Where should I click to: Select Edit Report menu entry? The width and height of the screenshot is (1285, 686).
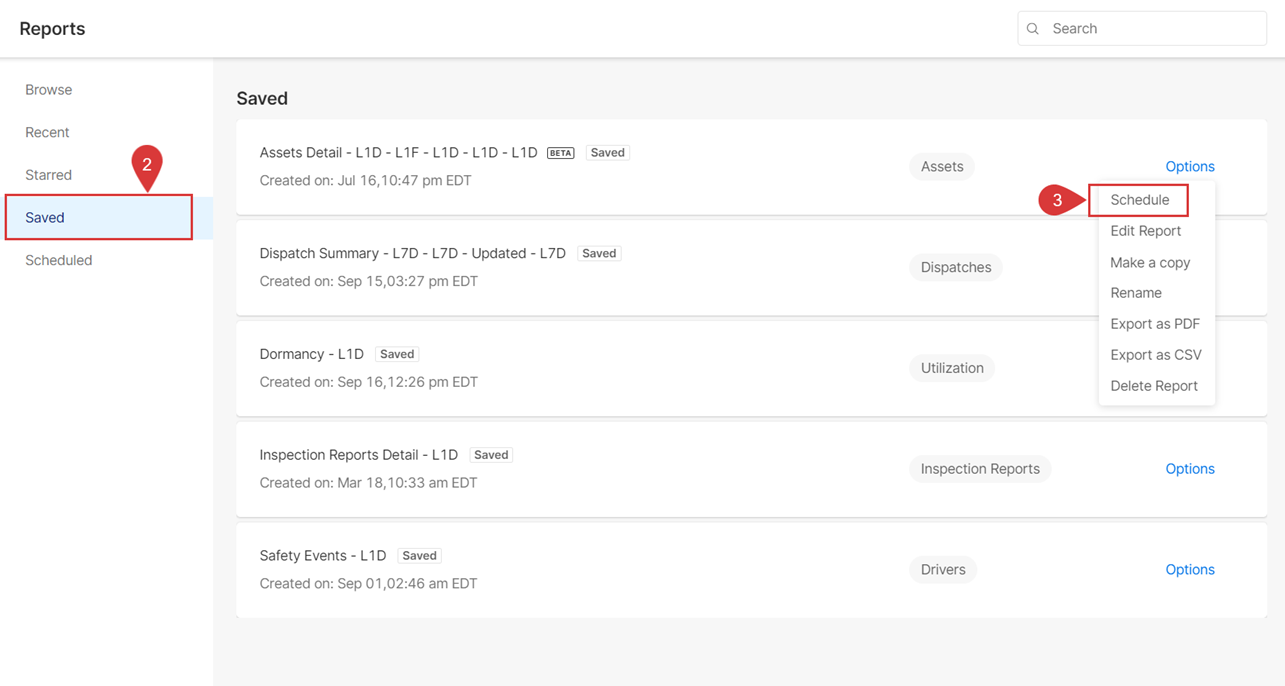(x=1145, y=231)
